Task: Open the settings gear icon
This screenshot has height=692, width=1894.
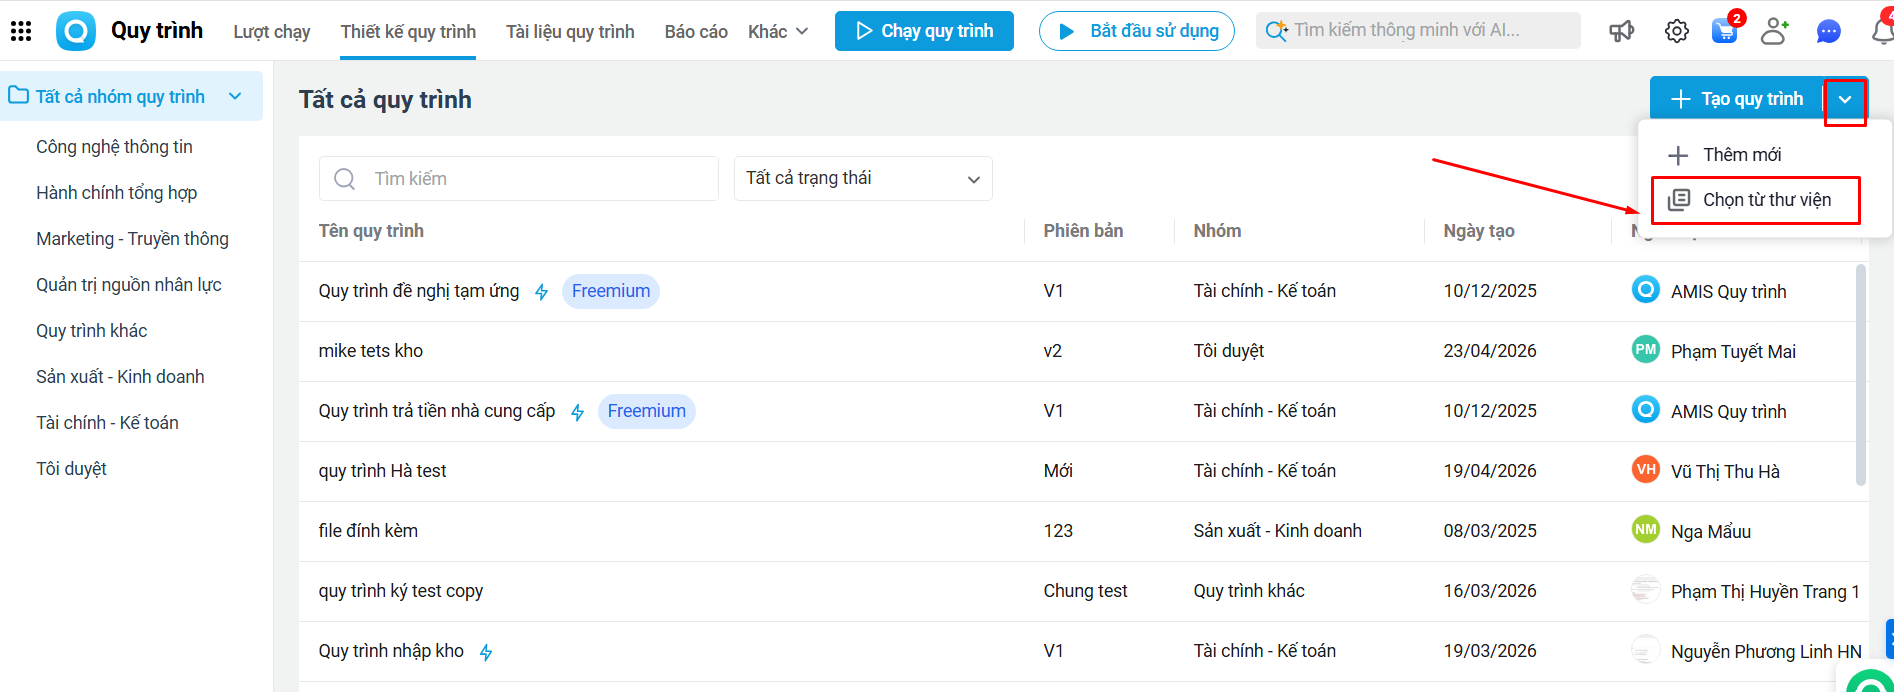Action: point(1677,31)
